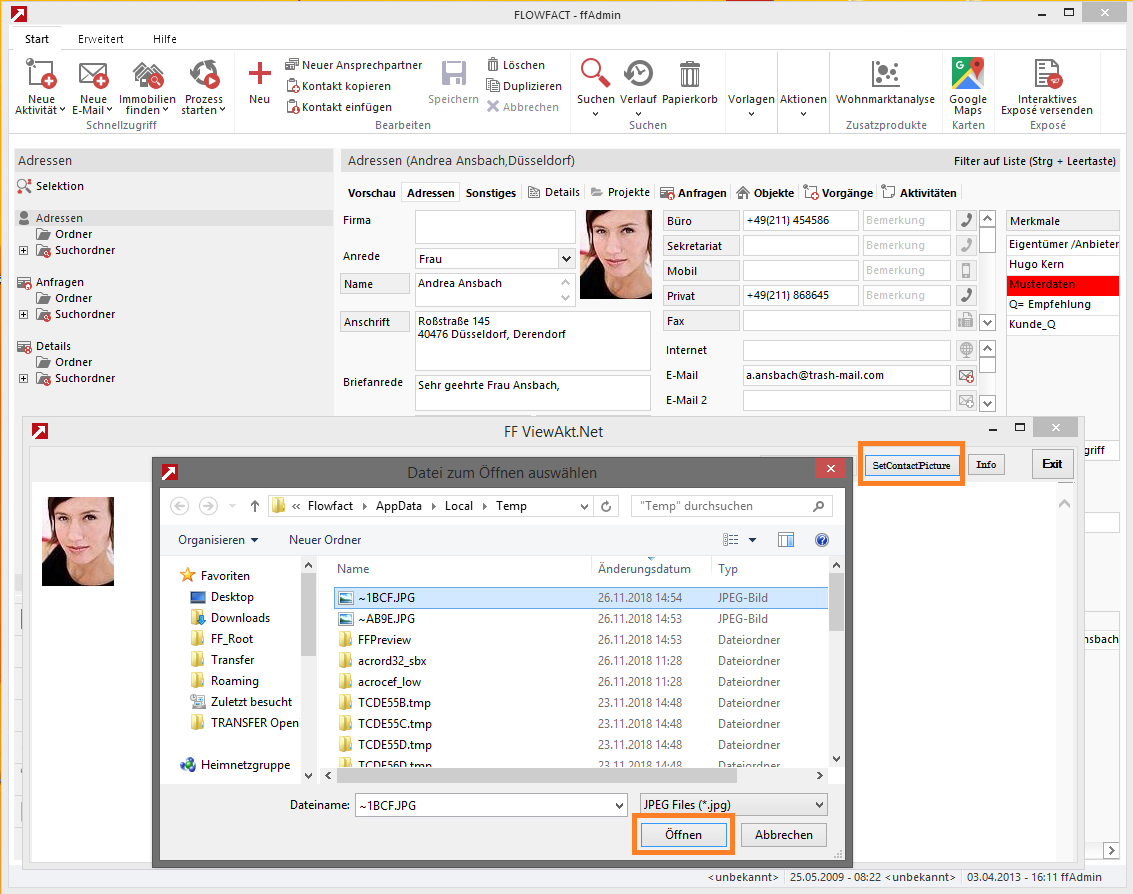Click the Info button in ViewAkt
Image resolution: width=1133 pixels, height=894 pixels.
(986, 465)
